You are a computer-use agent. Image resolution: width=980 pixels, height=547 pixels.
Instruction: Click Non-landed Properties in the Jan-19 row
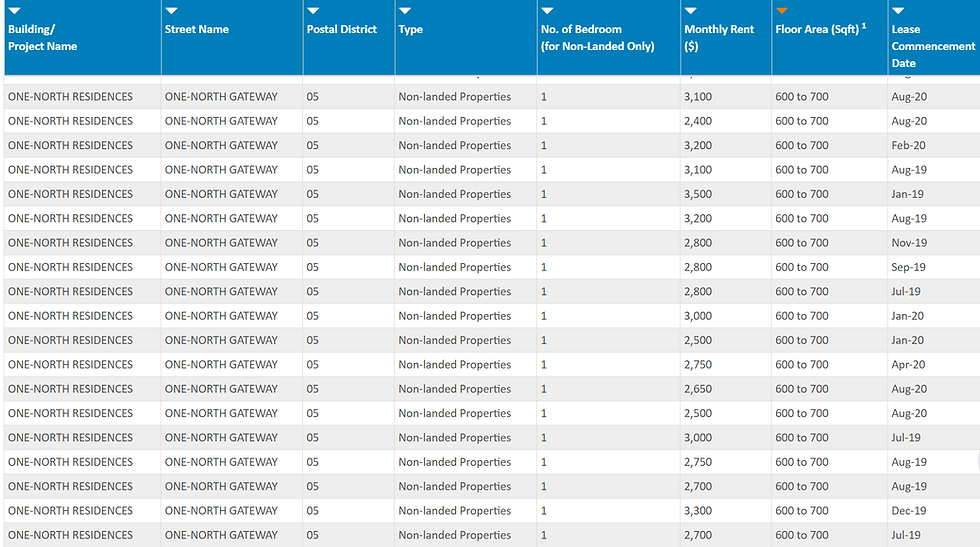(x=455, y=194)
